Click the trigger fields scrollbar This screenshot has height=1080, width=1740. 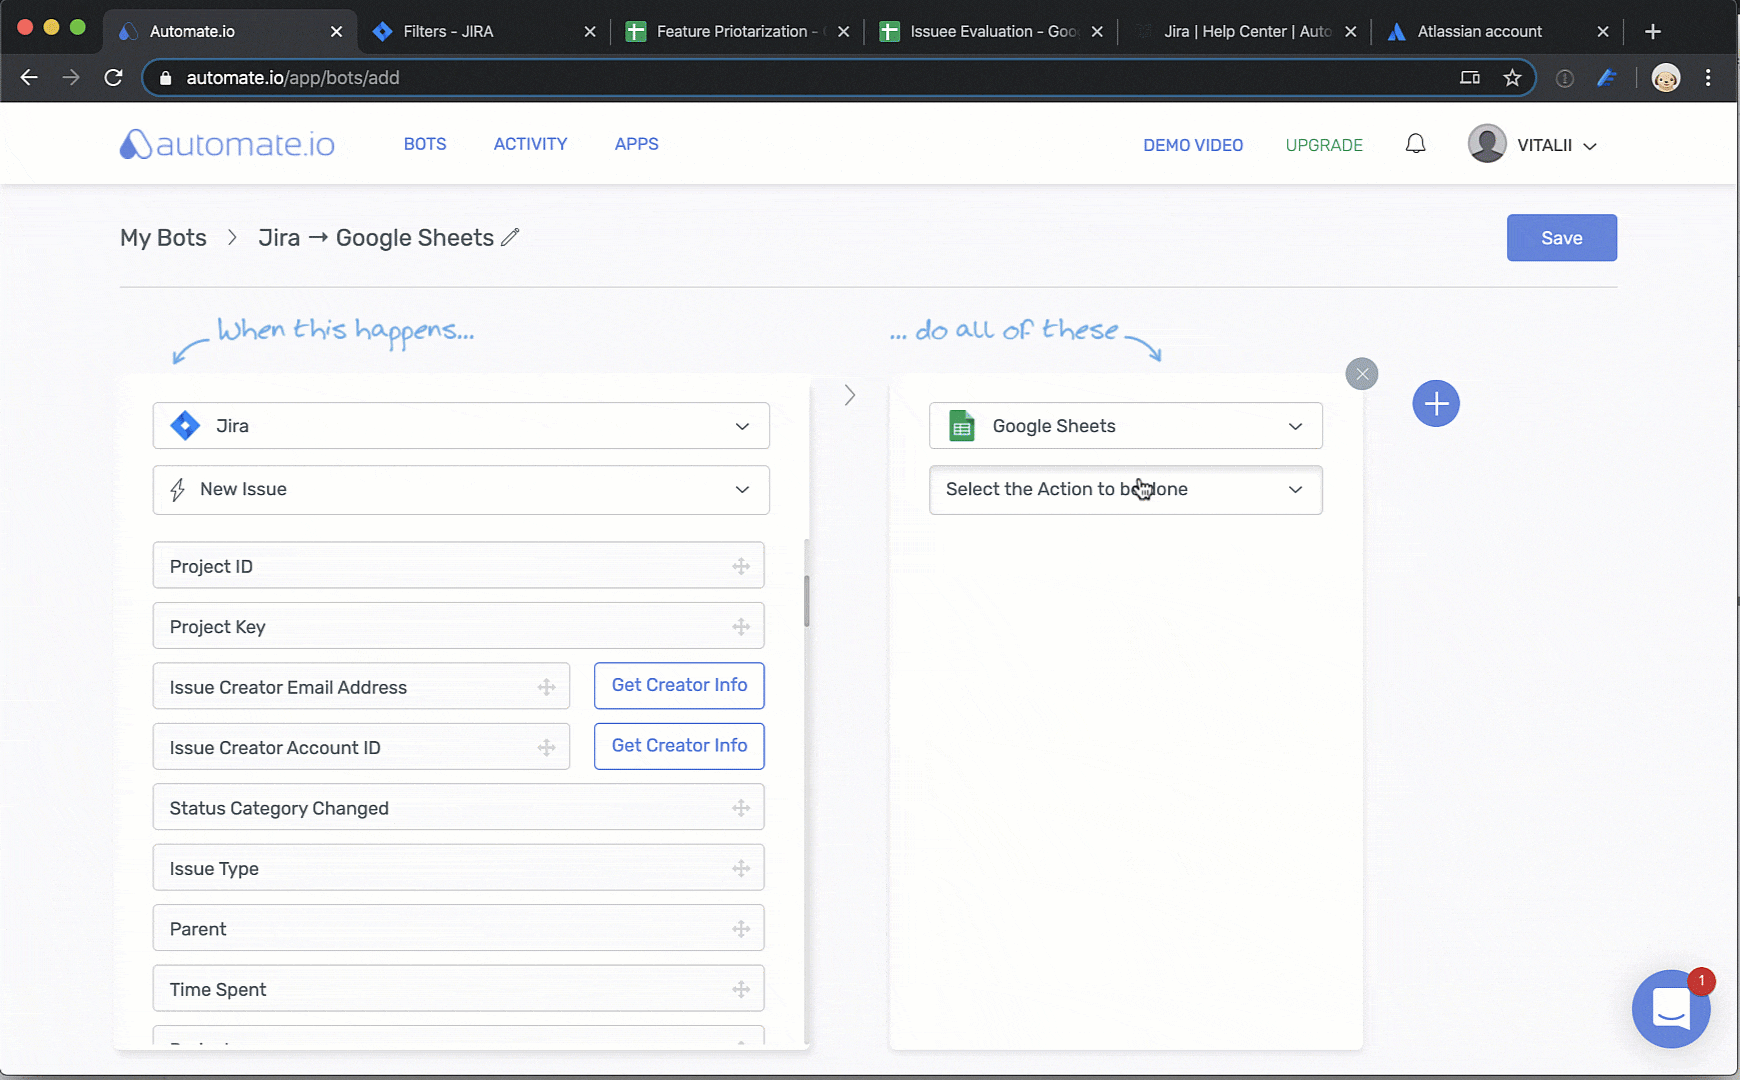806,601
